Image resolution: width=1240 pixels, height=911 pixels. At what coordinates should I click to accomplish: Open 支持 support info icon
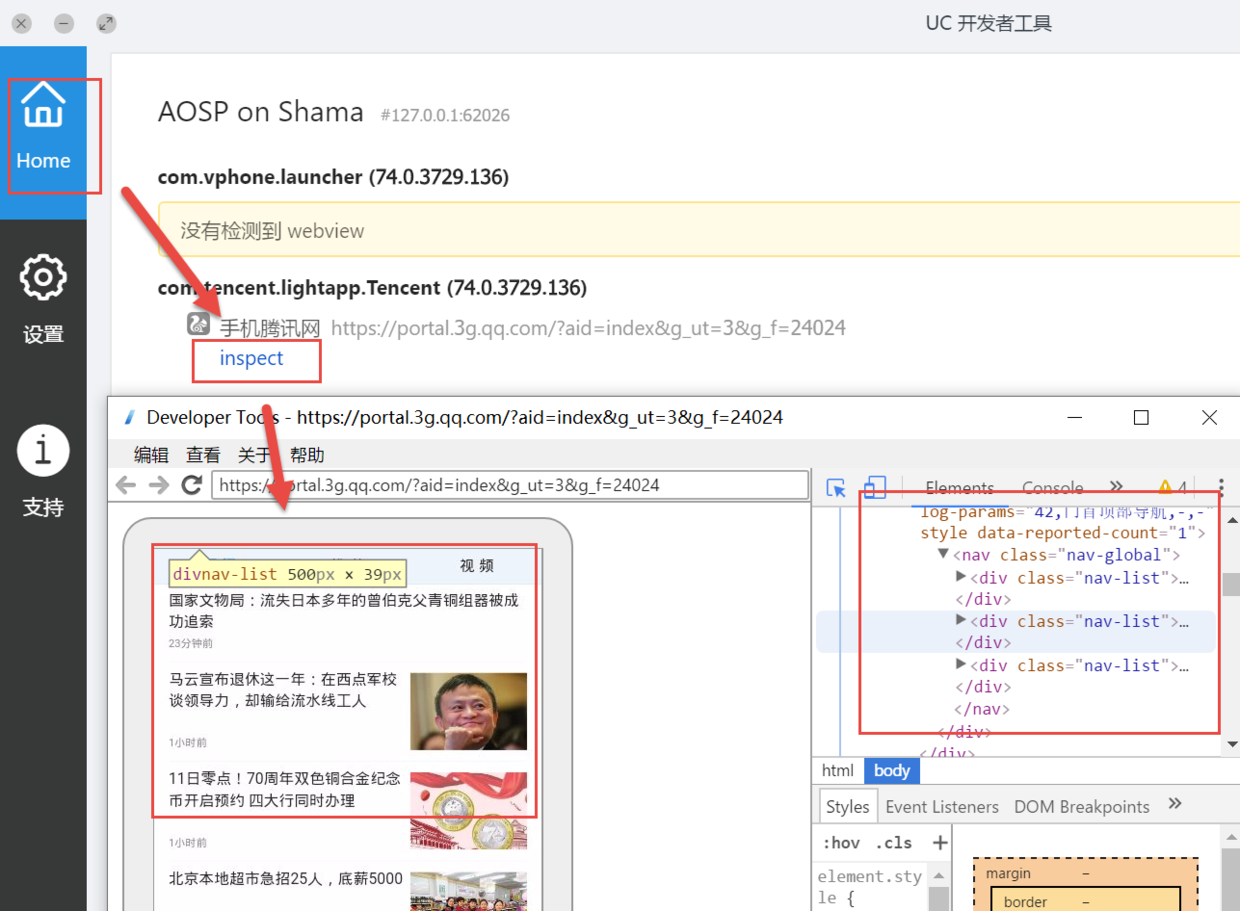(43, 451)
